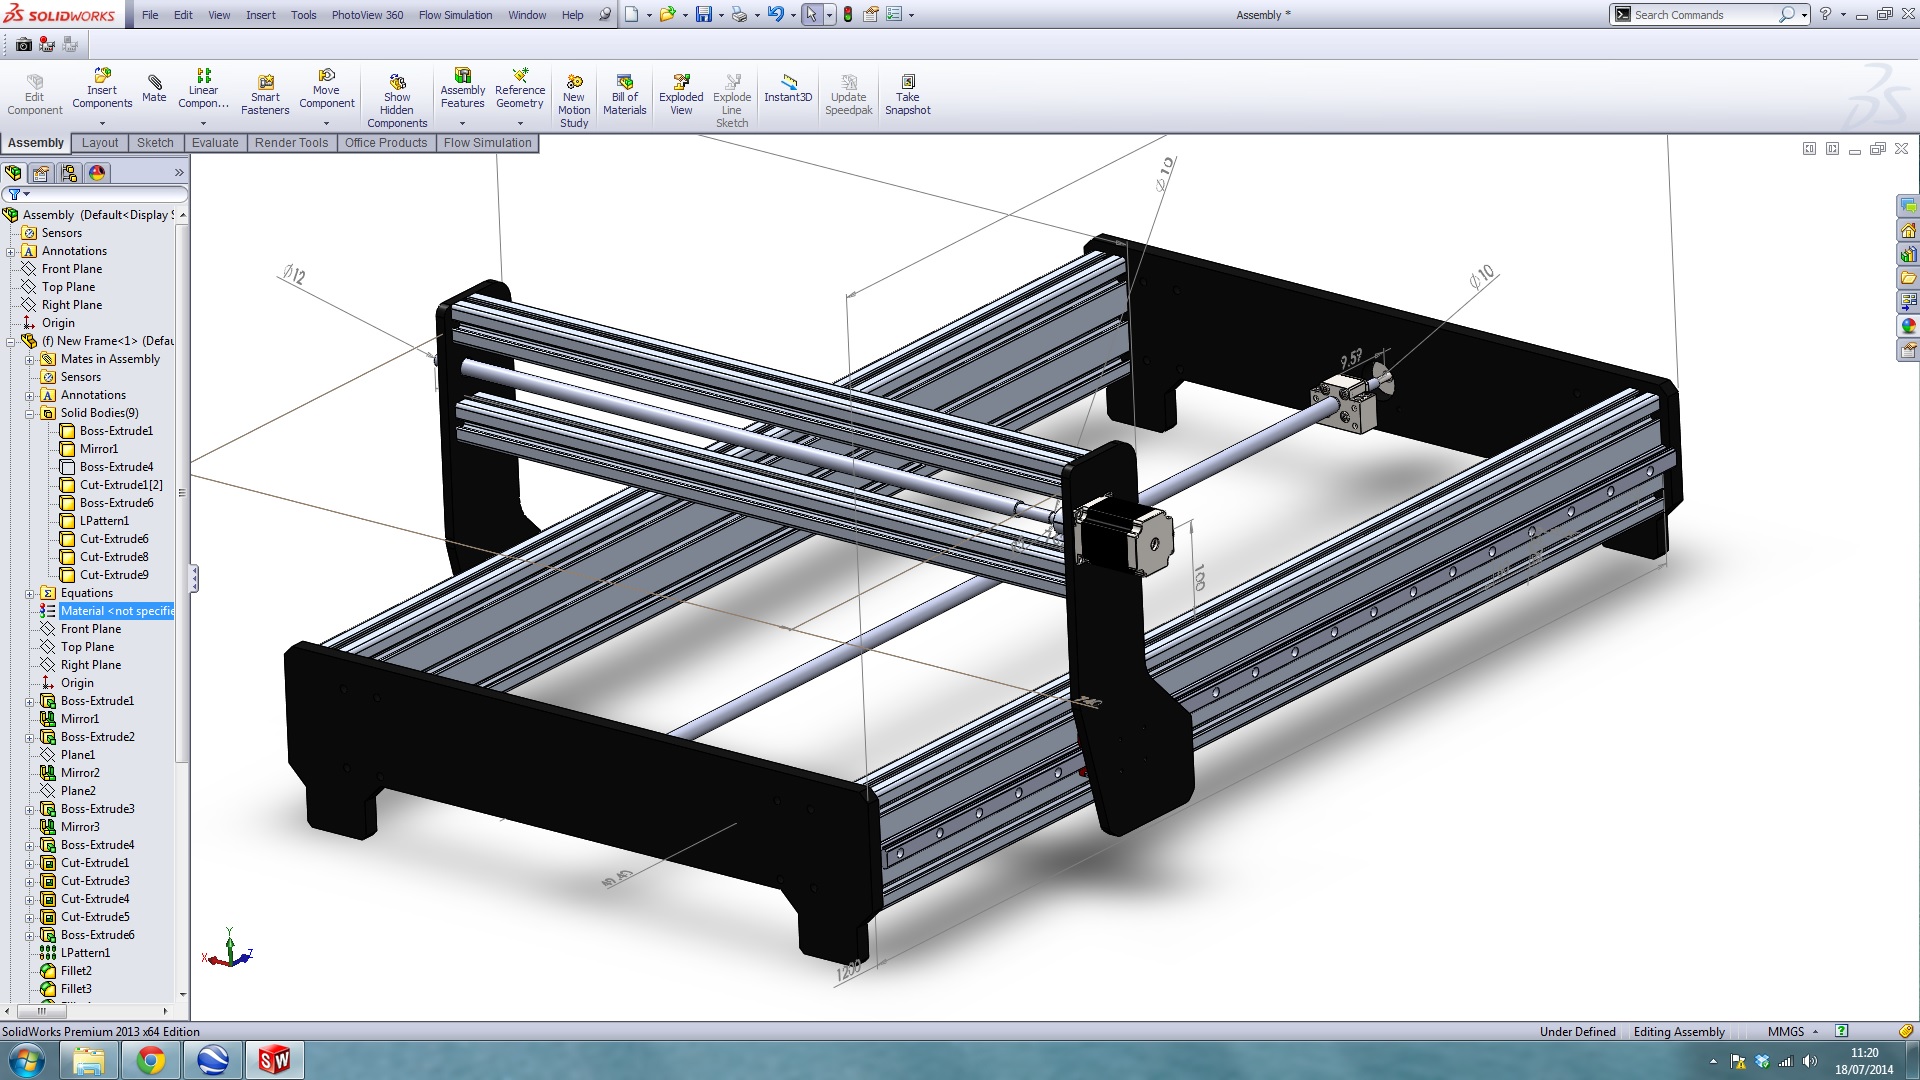Open the DisplayManager tab icon
1920x1080 pixels.
point(97,173)
